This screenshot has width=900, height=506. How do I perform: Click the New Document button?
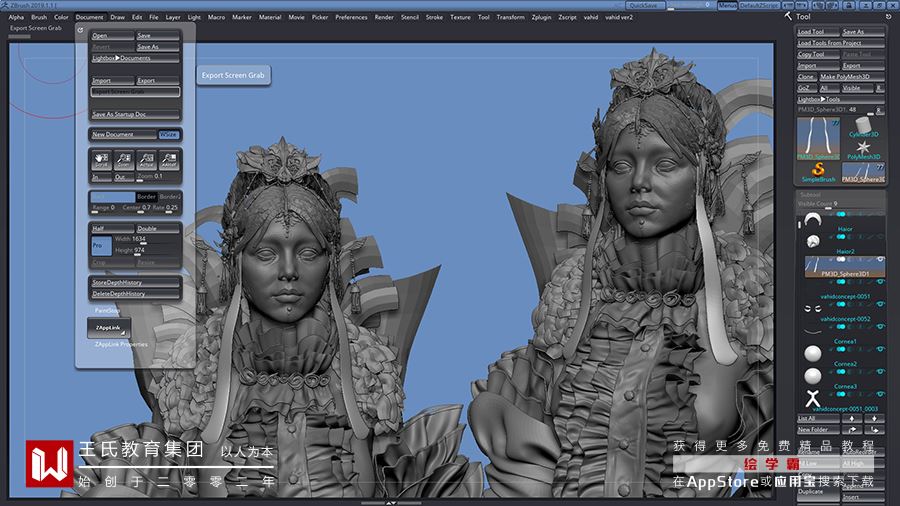[123, 134]
